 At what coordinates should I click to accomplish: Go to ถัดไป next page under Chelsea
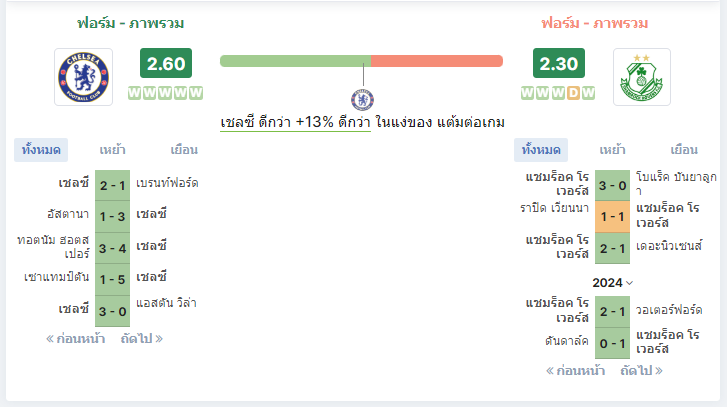pos(142,339)
